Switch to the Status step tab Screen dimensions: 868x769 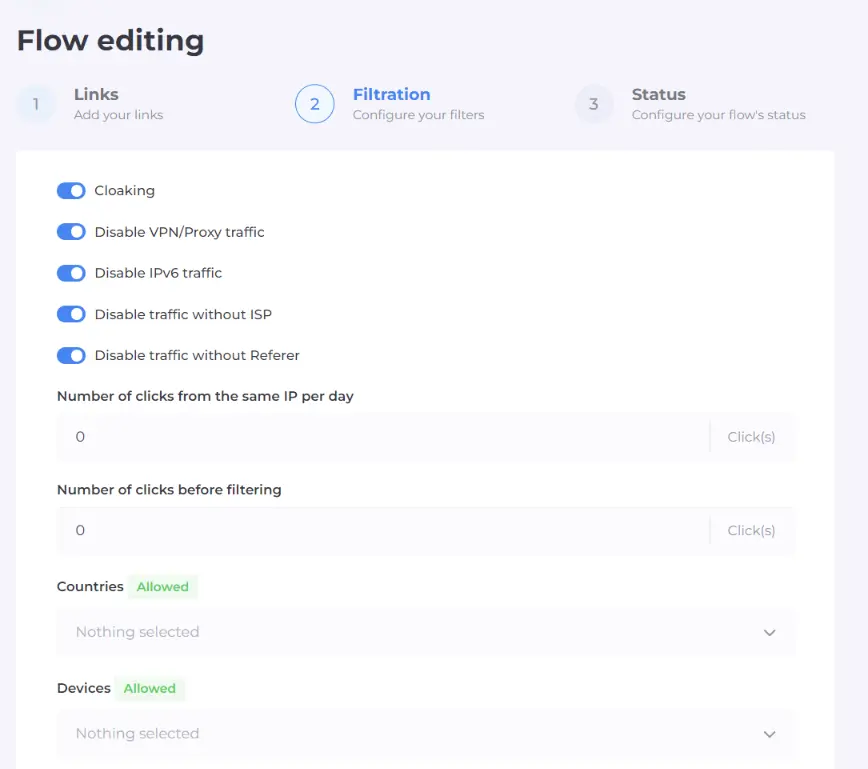pyautogui.click(x=658, y=95)
